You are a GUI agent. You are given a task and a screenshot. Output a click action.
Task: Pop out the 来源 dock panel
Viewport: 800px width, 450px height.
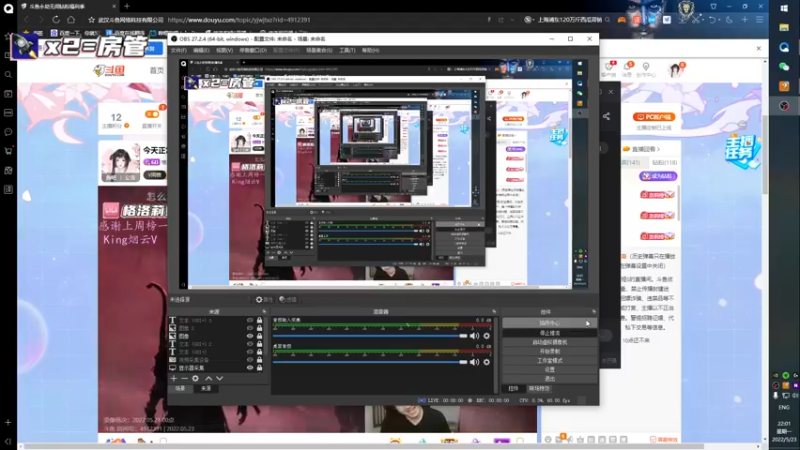click(264, 311)
